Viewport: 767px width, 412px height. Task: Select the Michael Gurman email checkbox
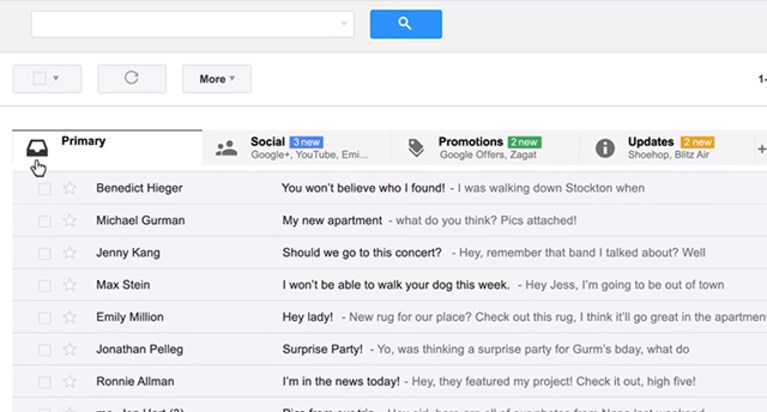point(45,221)
